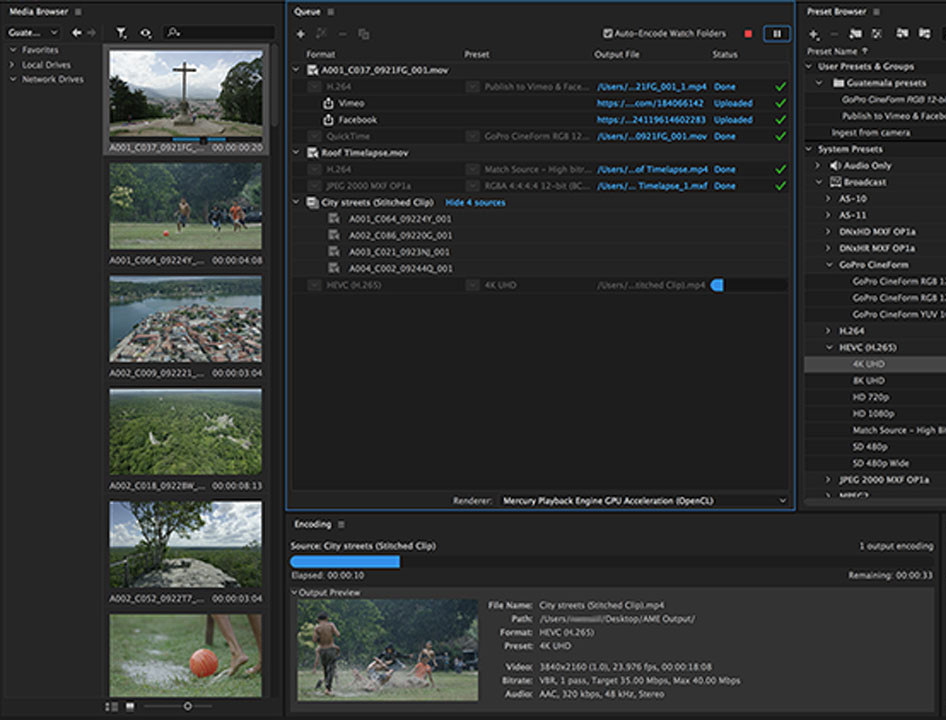Open the Media Browser panel menu icon

[x=78, y=11]
